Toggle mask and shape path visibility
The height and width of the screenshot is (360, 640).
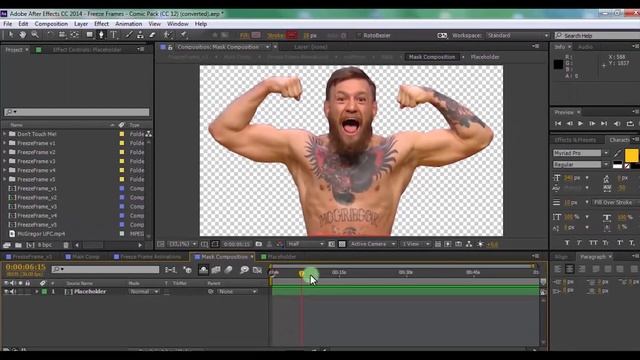215,244
